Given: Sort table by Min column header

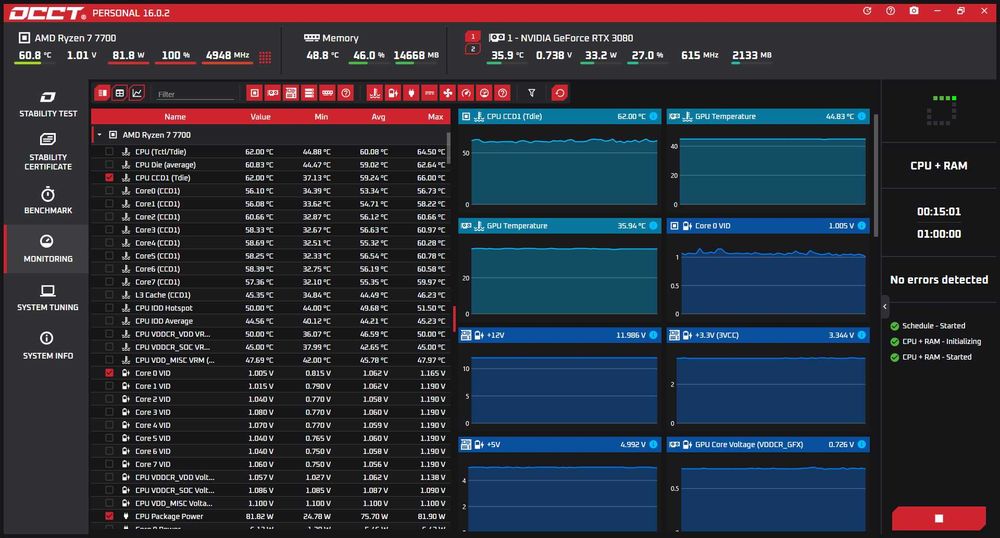Looking at the screenshot, I should (321, 117).
